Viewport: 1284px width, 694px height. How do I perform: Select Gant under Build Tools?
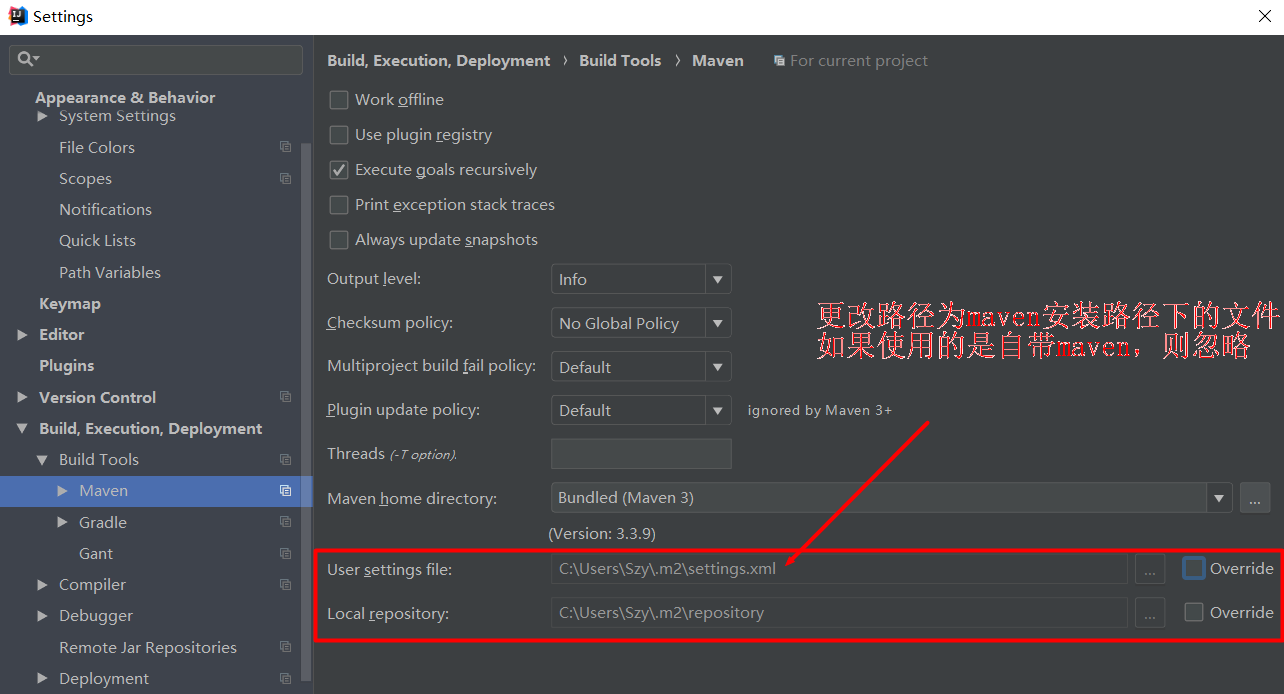[96, 553]
